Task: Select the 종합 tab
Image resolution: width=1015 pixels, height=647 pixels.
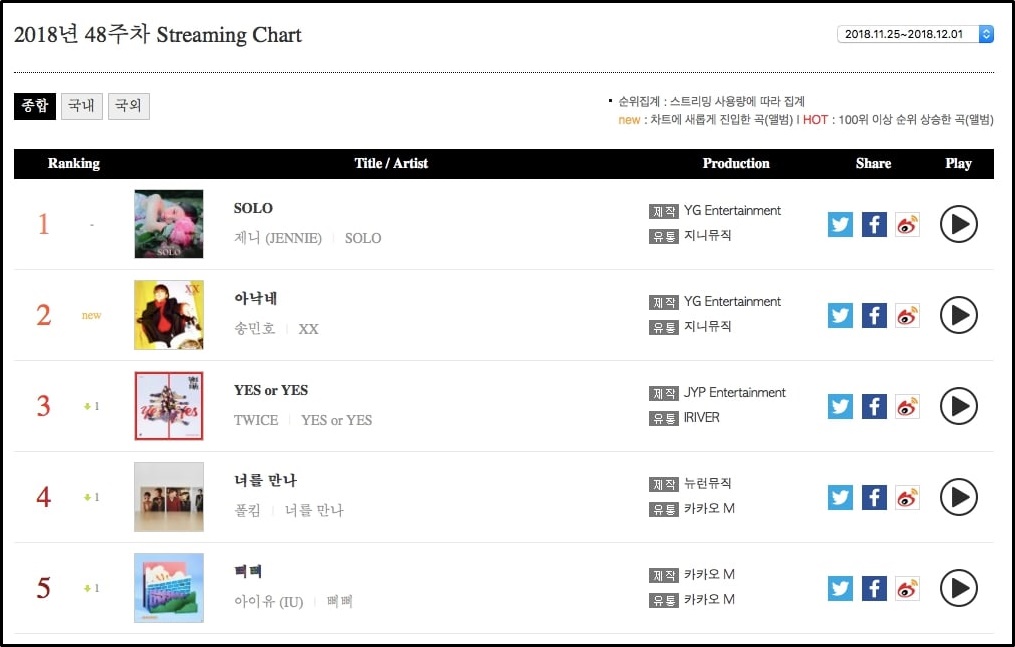Action: pyautogui.click(x=35, y=105)
